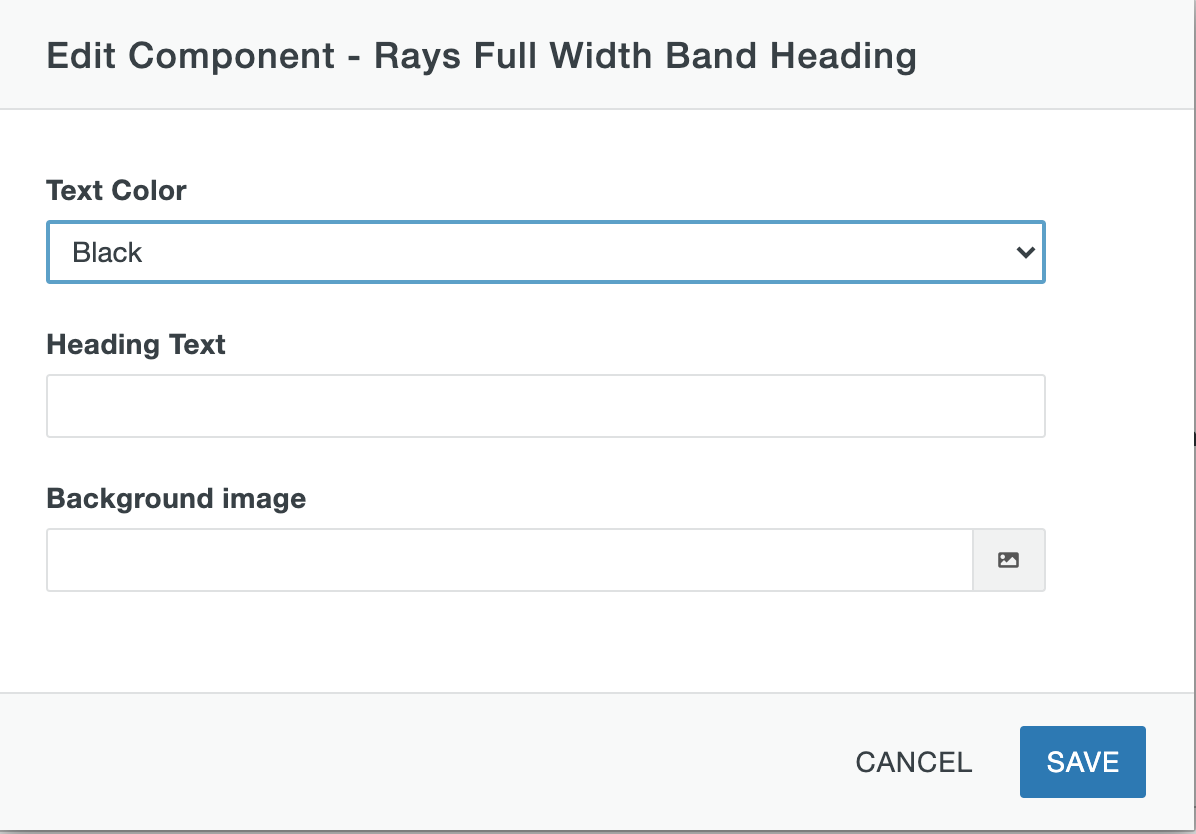Dismiss the dialog using CANCEL
Viewport: 1196px width, 834px height.
(x=912, y=761)
